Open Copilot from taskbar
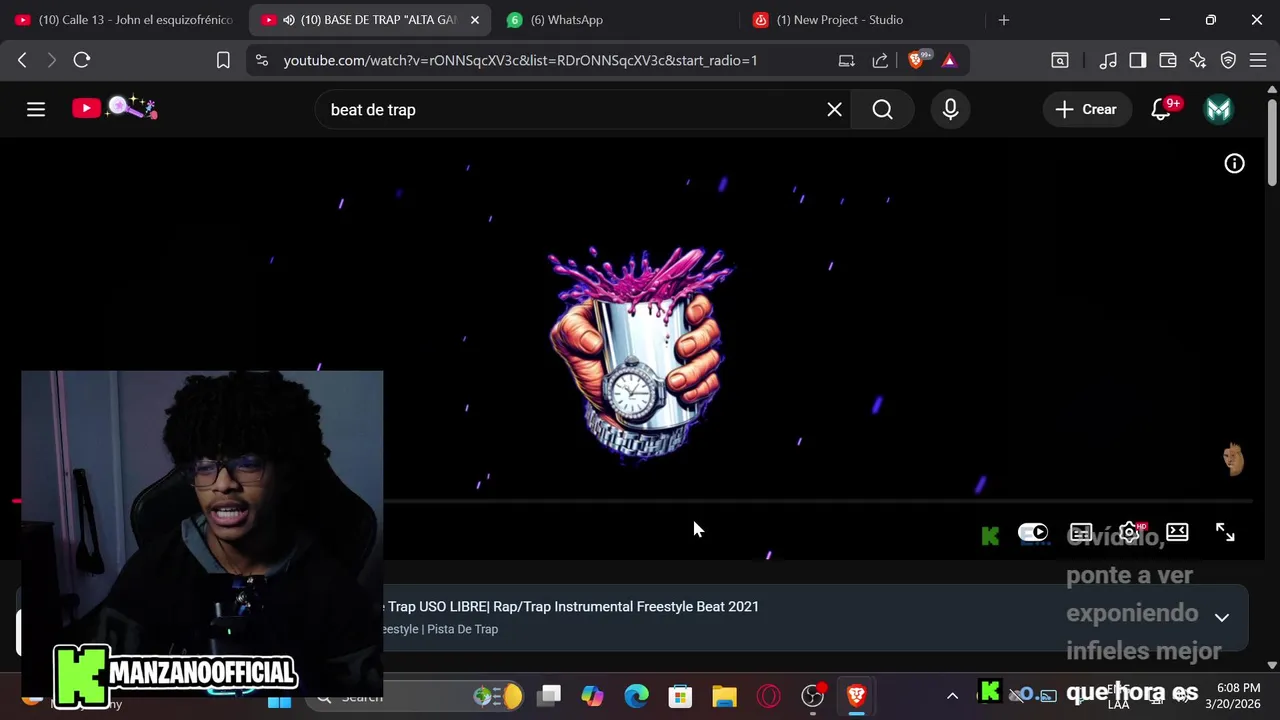Screen dimensions: 1280x720 click(592, 696)
